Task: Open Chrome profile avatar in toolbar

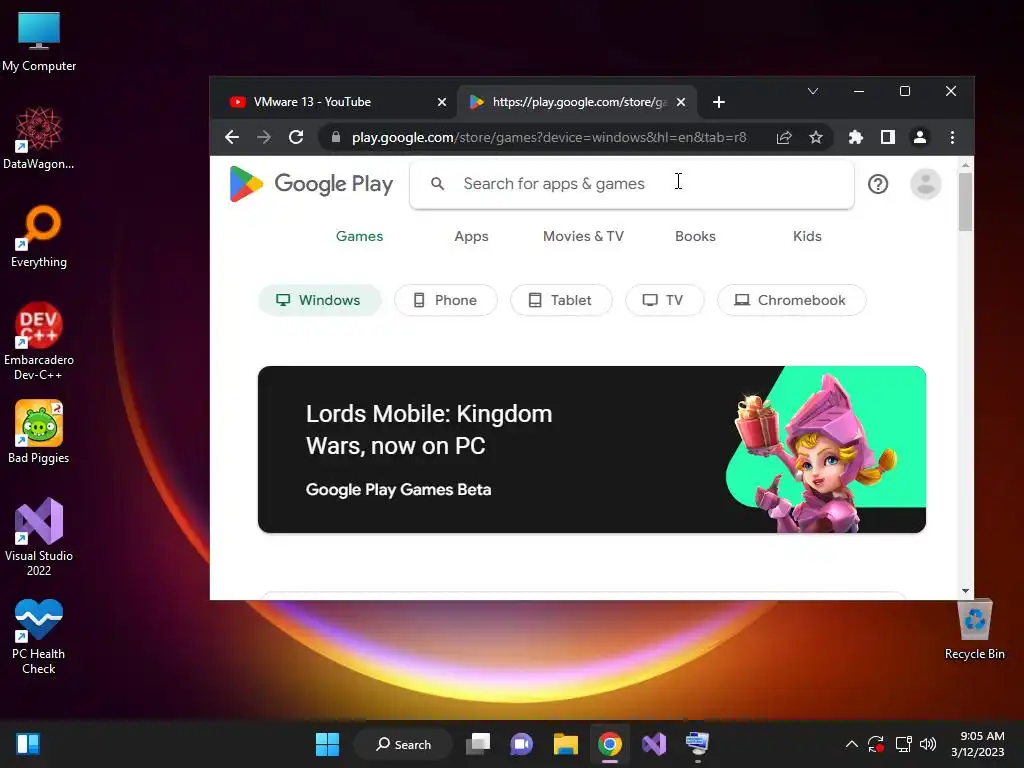Action: point(920,137)
